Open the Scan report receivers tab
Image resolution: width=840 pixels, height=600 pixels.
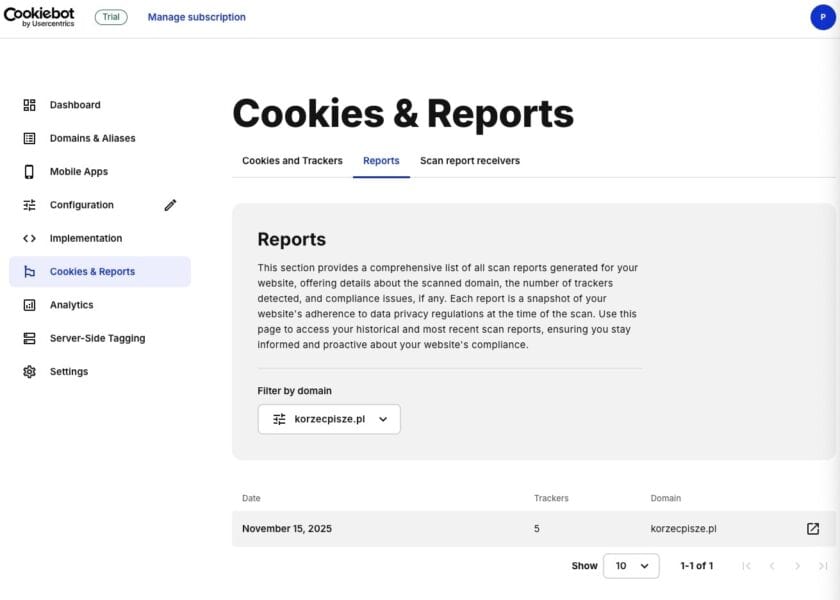(470, 160)
